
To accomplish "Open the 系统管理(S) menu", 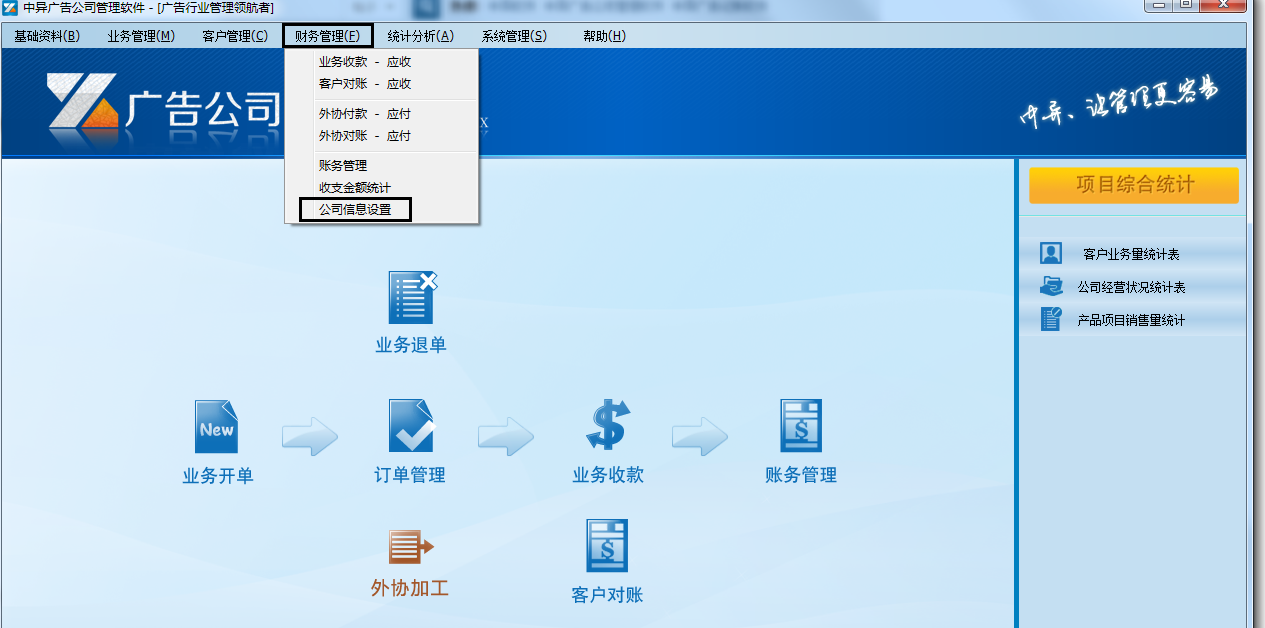I will (x=514, y=36).
